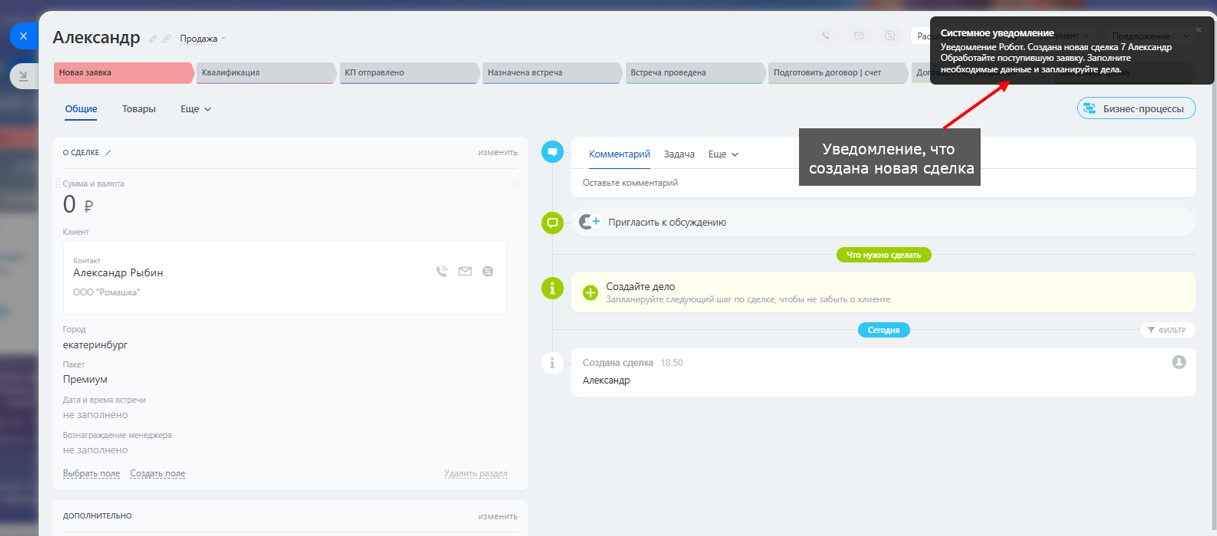Click the green discussion timeline icon
1217x536 pixels.
pos(552,223)
